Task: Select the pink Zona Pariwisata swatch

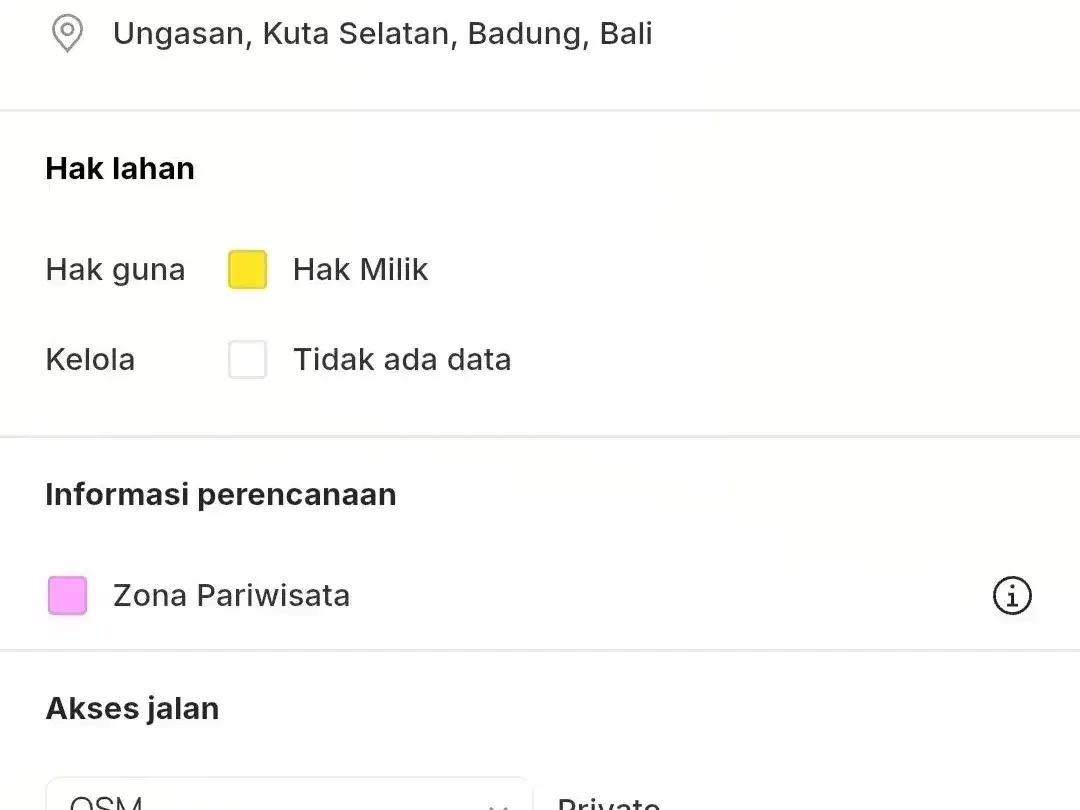Action: tap(68, 596)
